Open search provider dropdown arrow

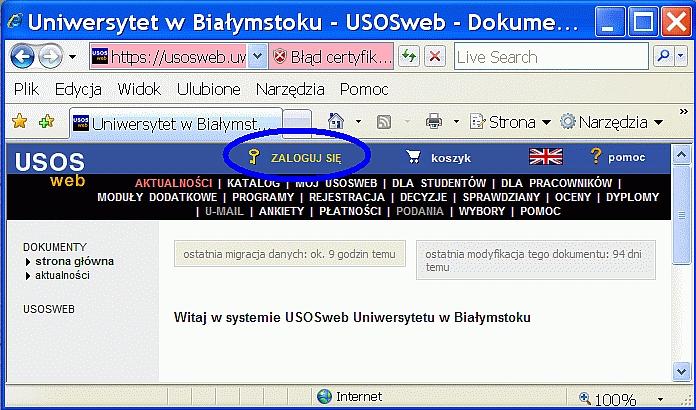tap(681, 56)
